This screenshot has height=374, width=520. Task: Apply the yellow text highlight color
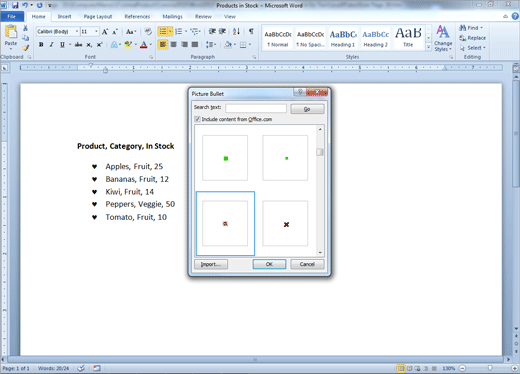click(128, 45)
